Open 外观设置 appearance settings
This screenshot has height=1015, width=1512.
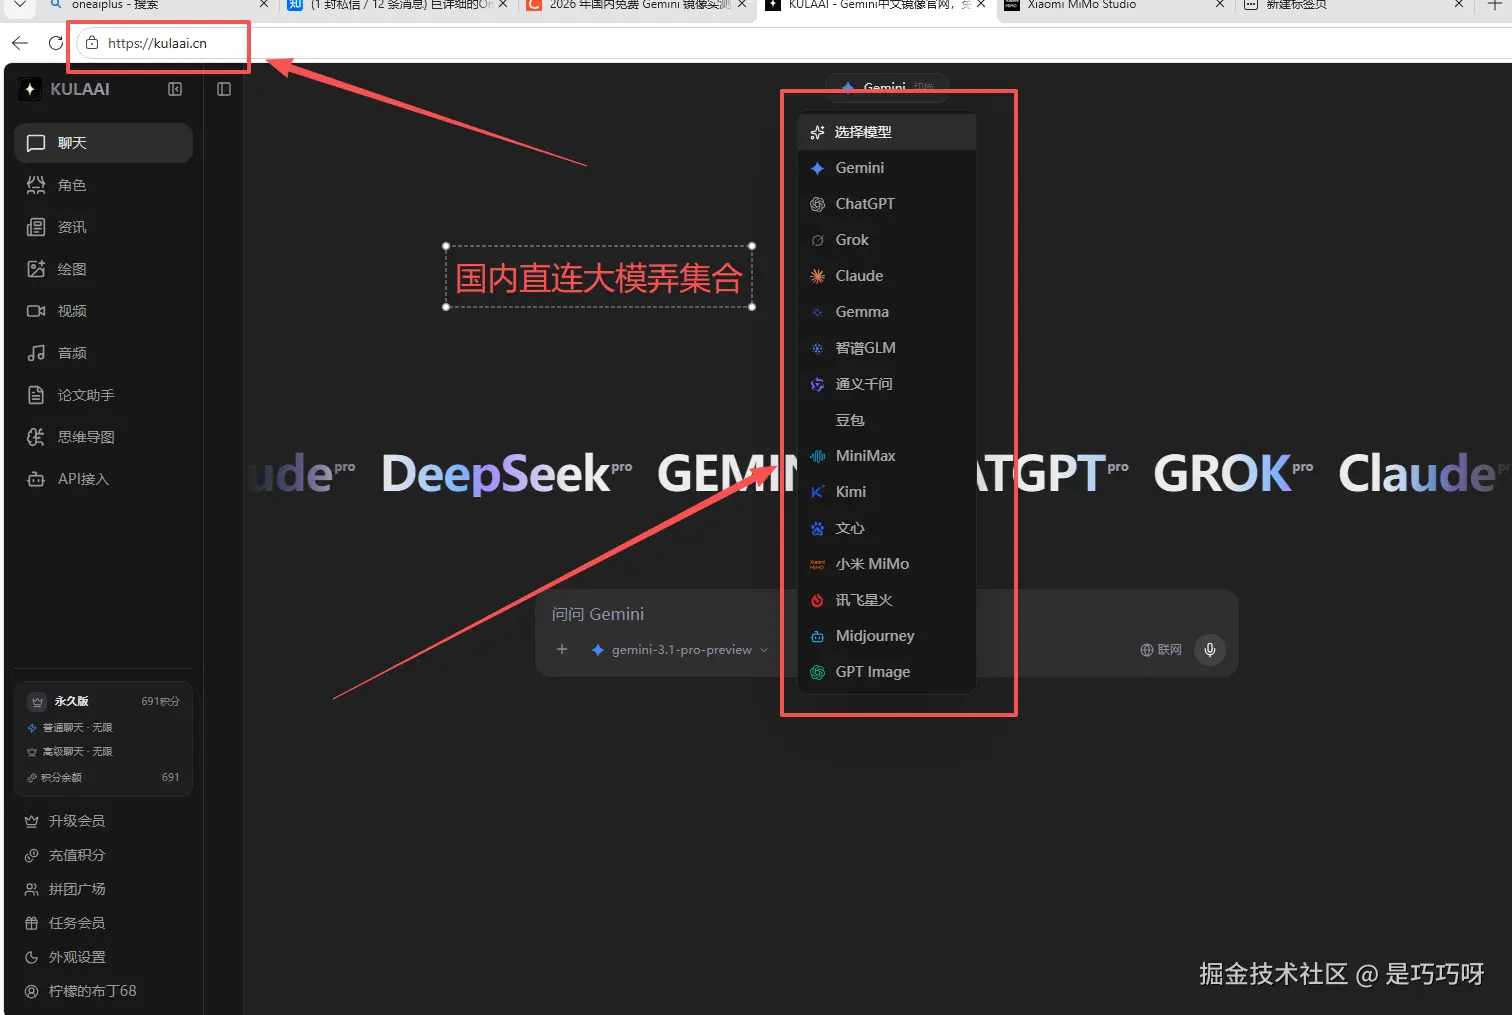click(78, 956)
